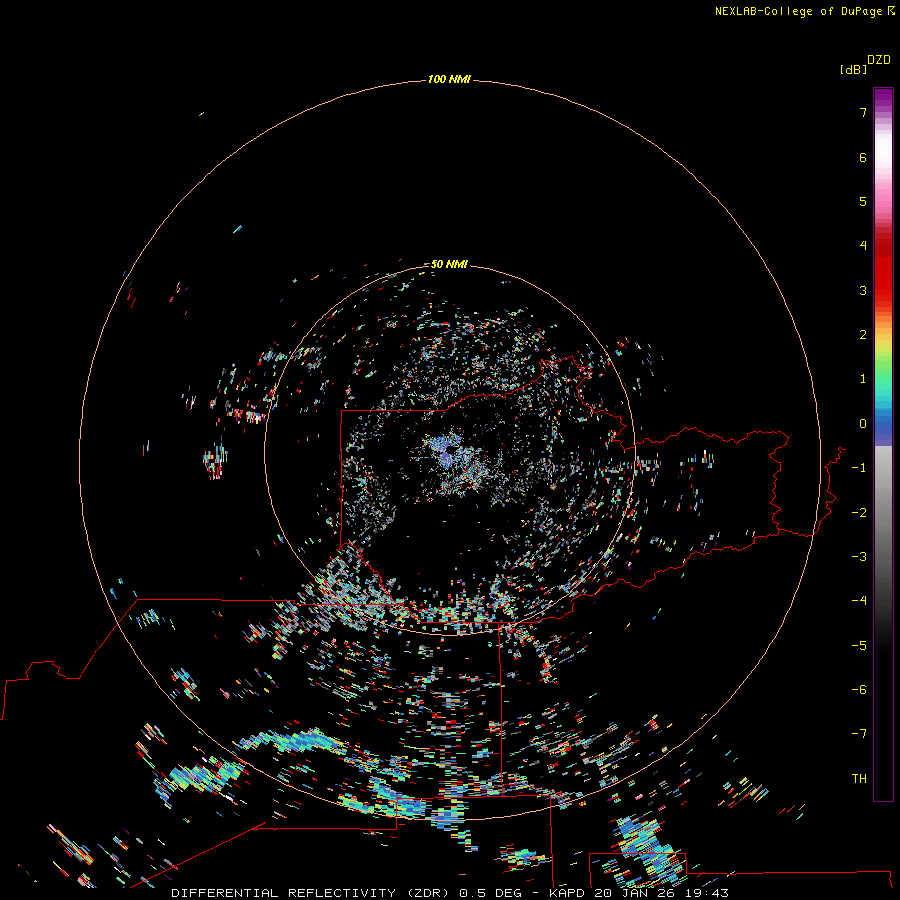Click the TH threshold label on legend
Screen dimensions: 900x900
[x=859, y=779]
